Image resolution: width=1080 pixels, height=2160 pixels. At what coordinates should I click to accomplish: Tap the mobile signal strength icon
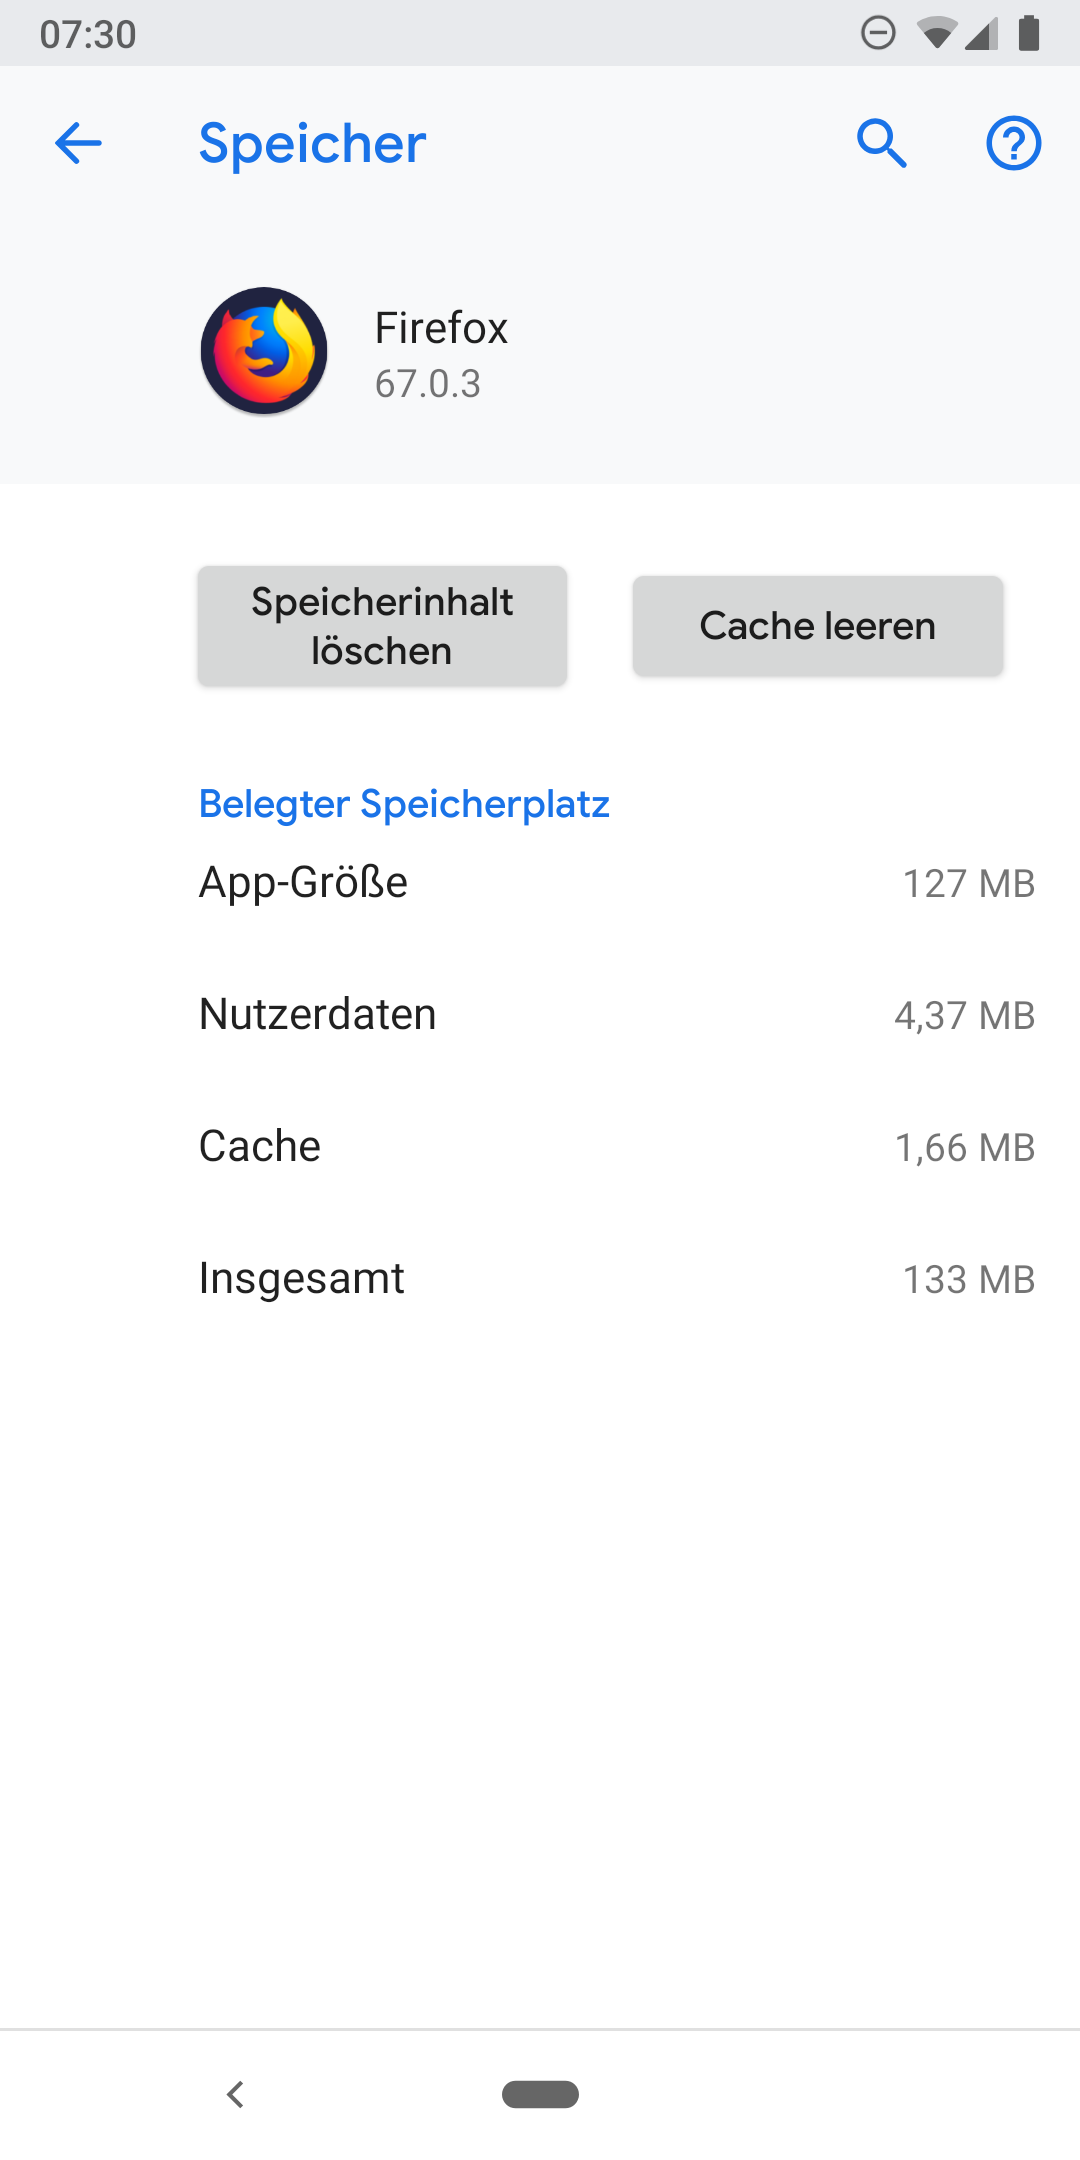[982, 34]
